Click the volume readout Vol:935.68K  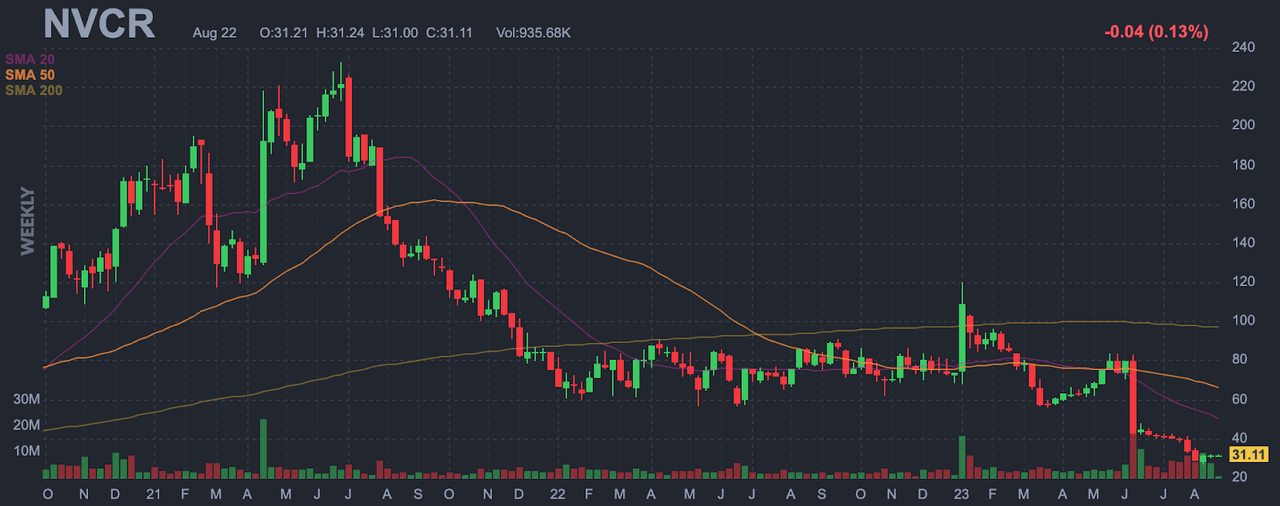click(x=535, y=32)
